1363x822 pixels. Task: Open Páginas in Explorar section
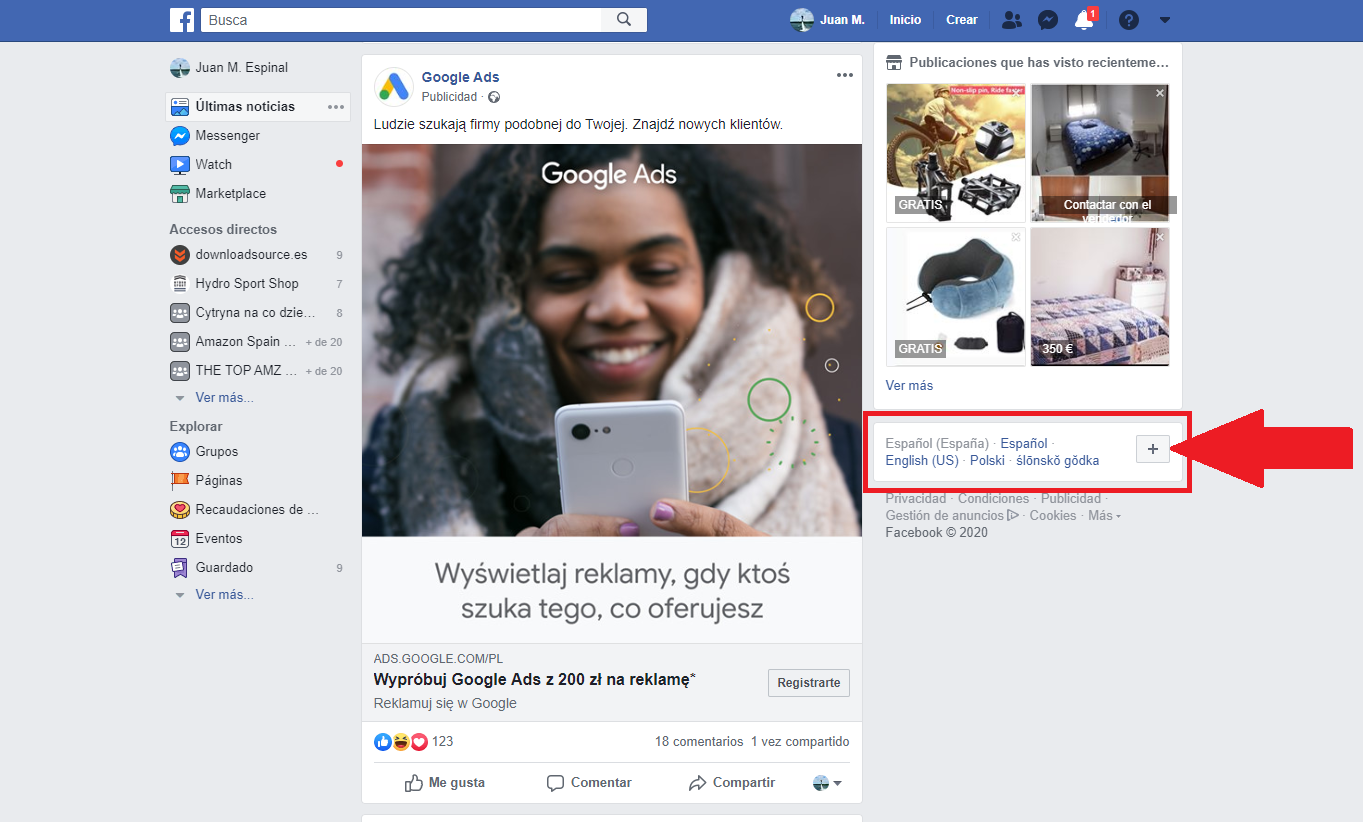point(219,481)
